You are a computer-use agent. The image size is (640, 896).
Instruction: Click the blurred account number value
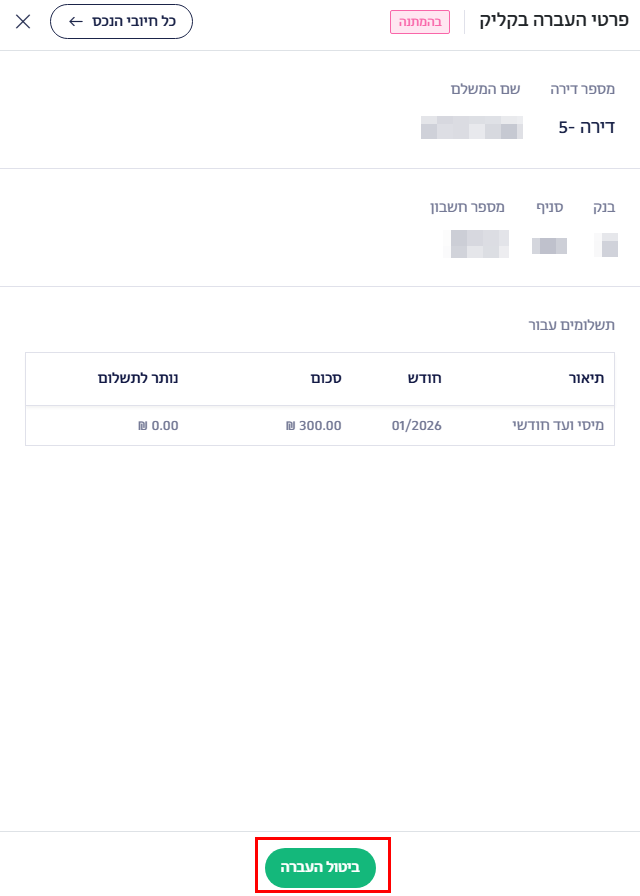point(477,243)
